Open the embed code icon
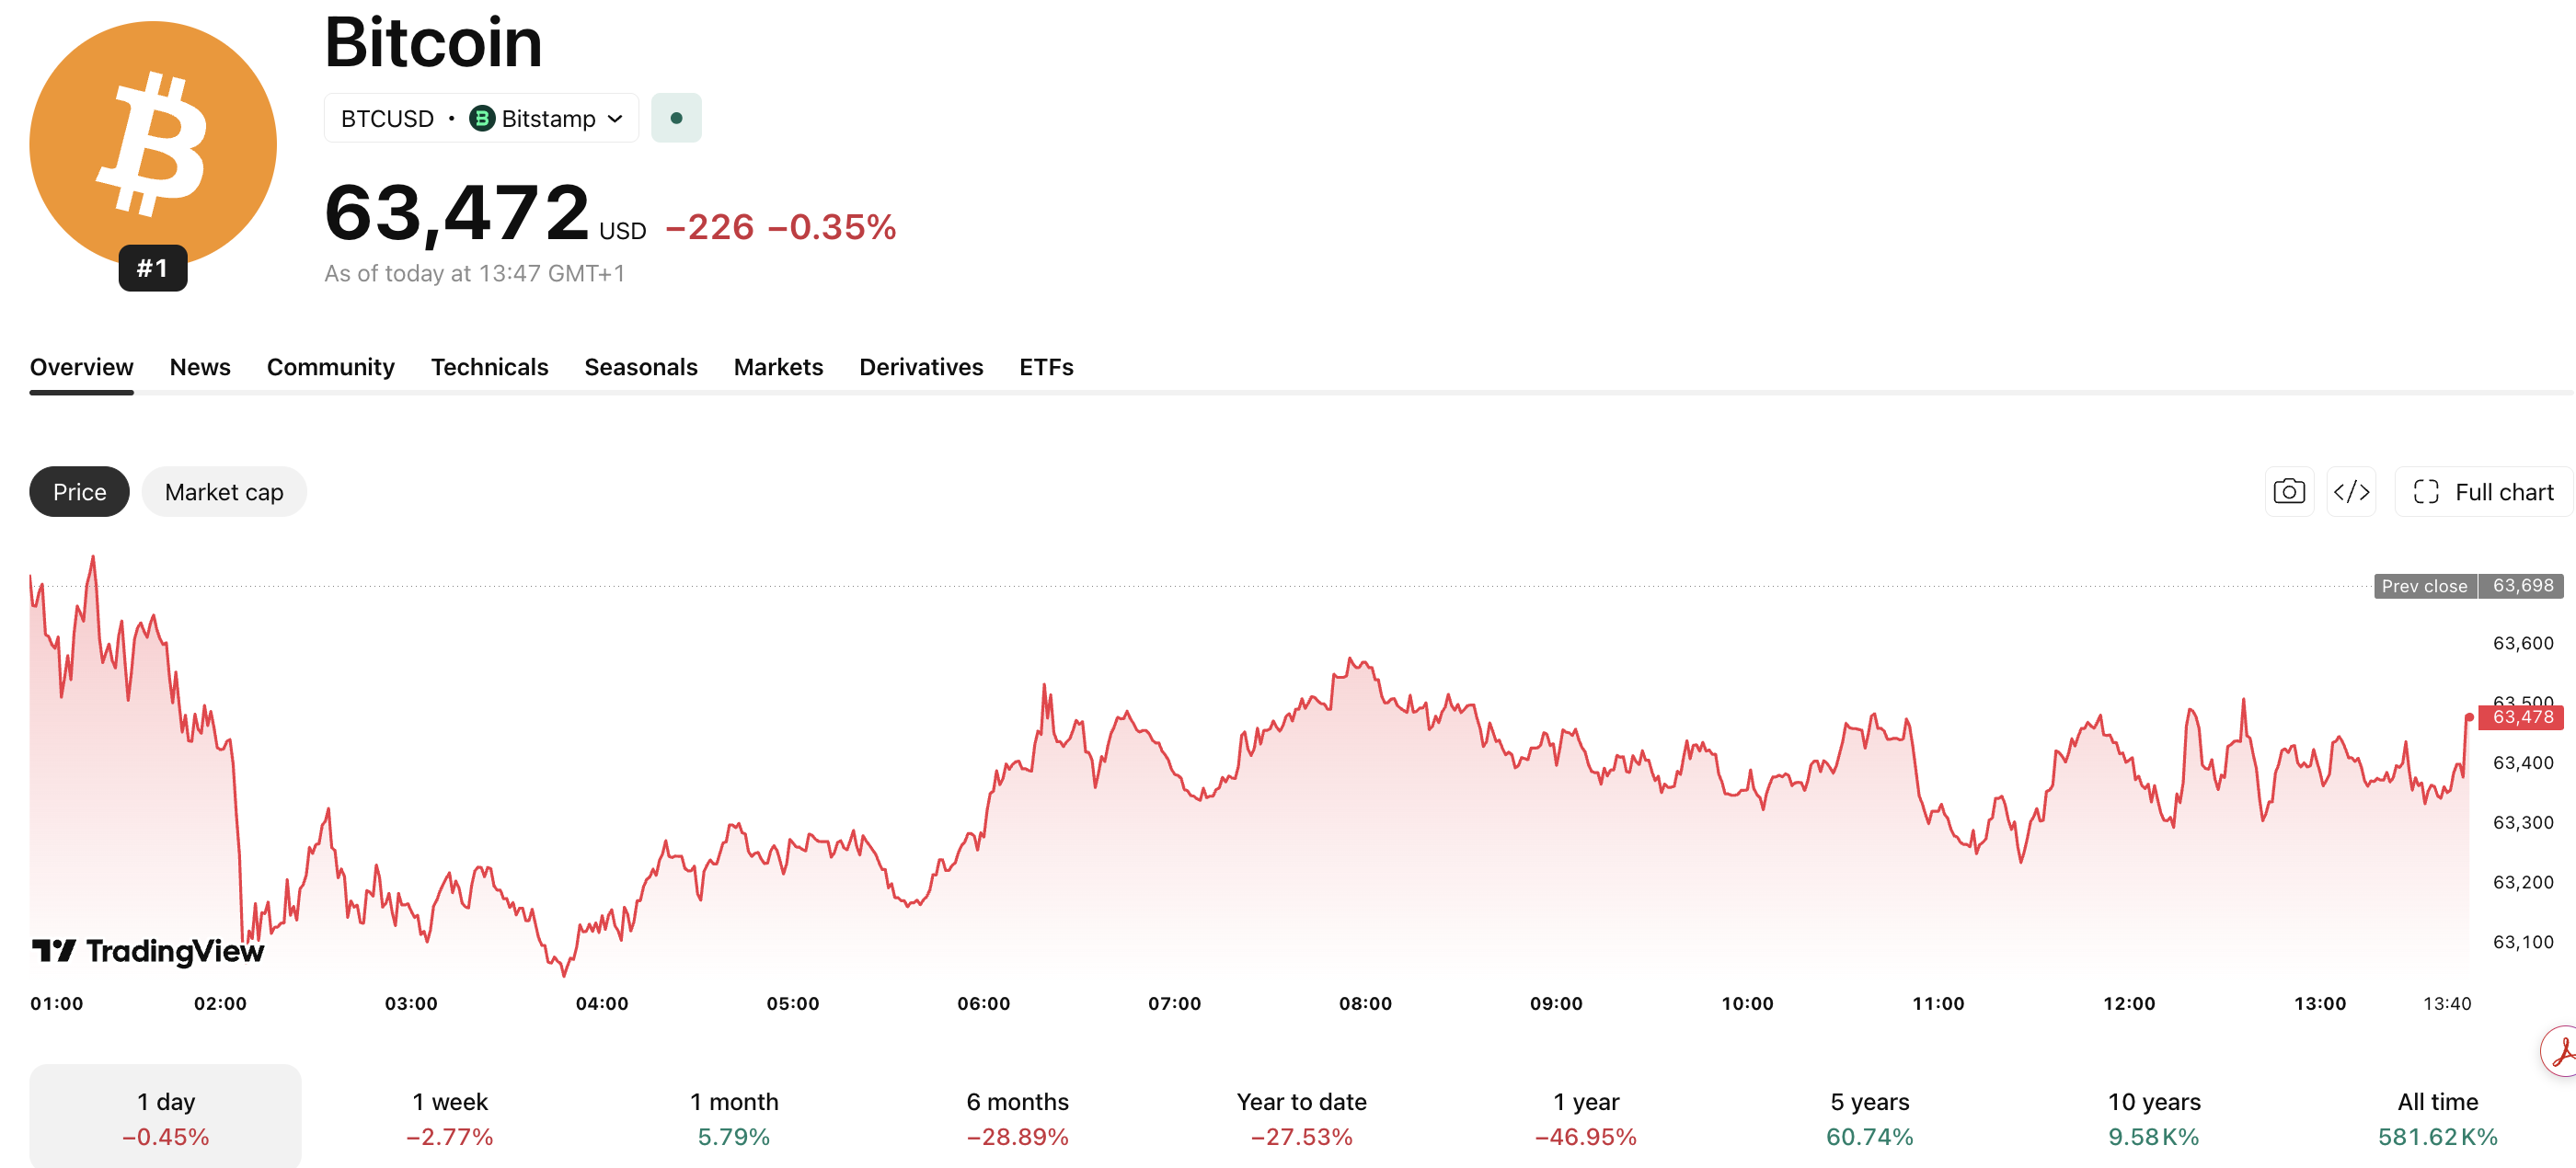This screenshot has width=2576, height=1168. coord(2351,492)
